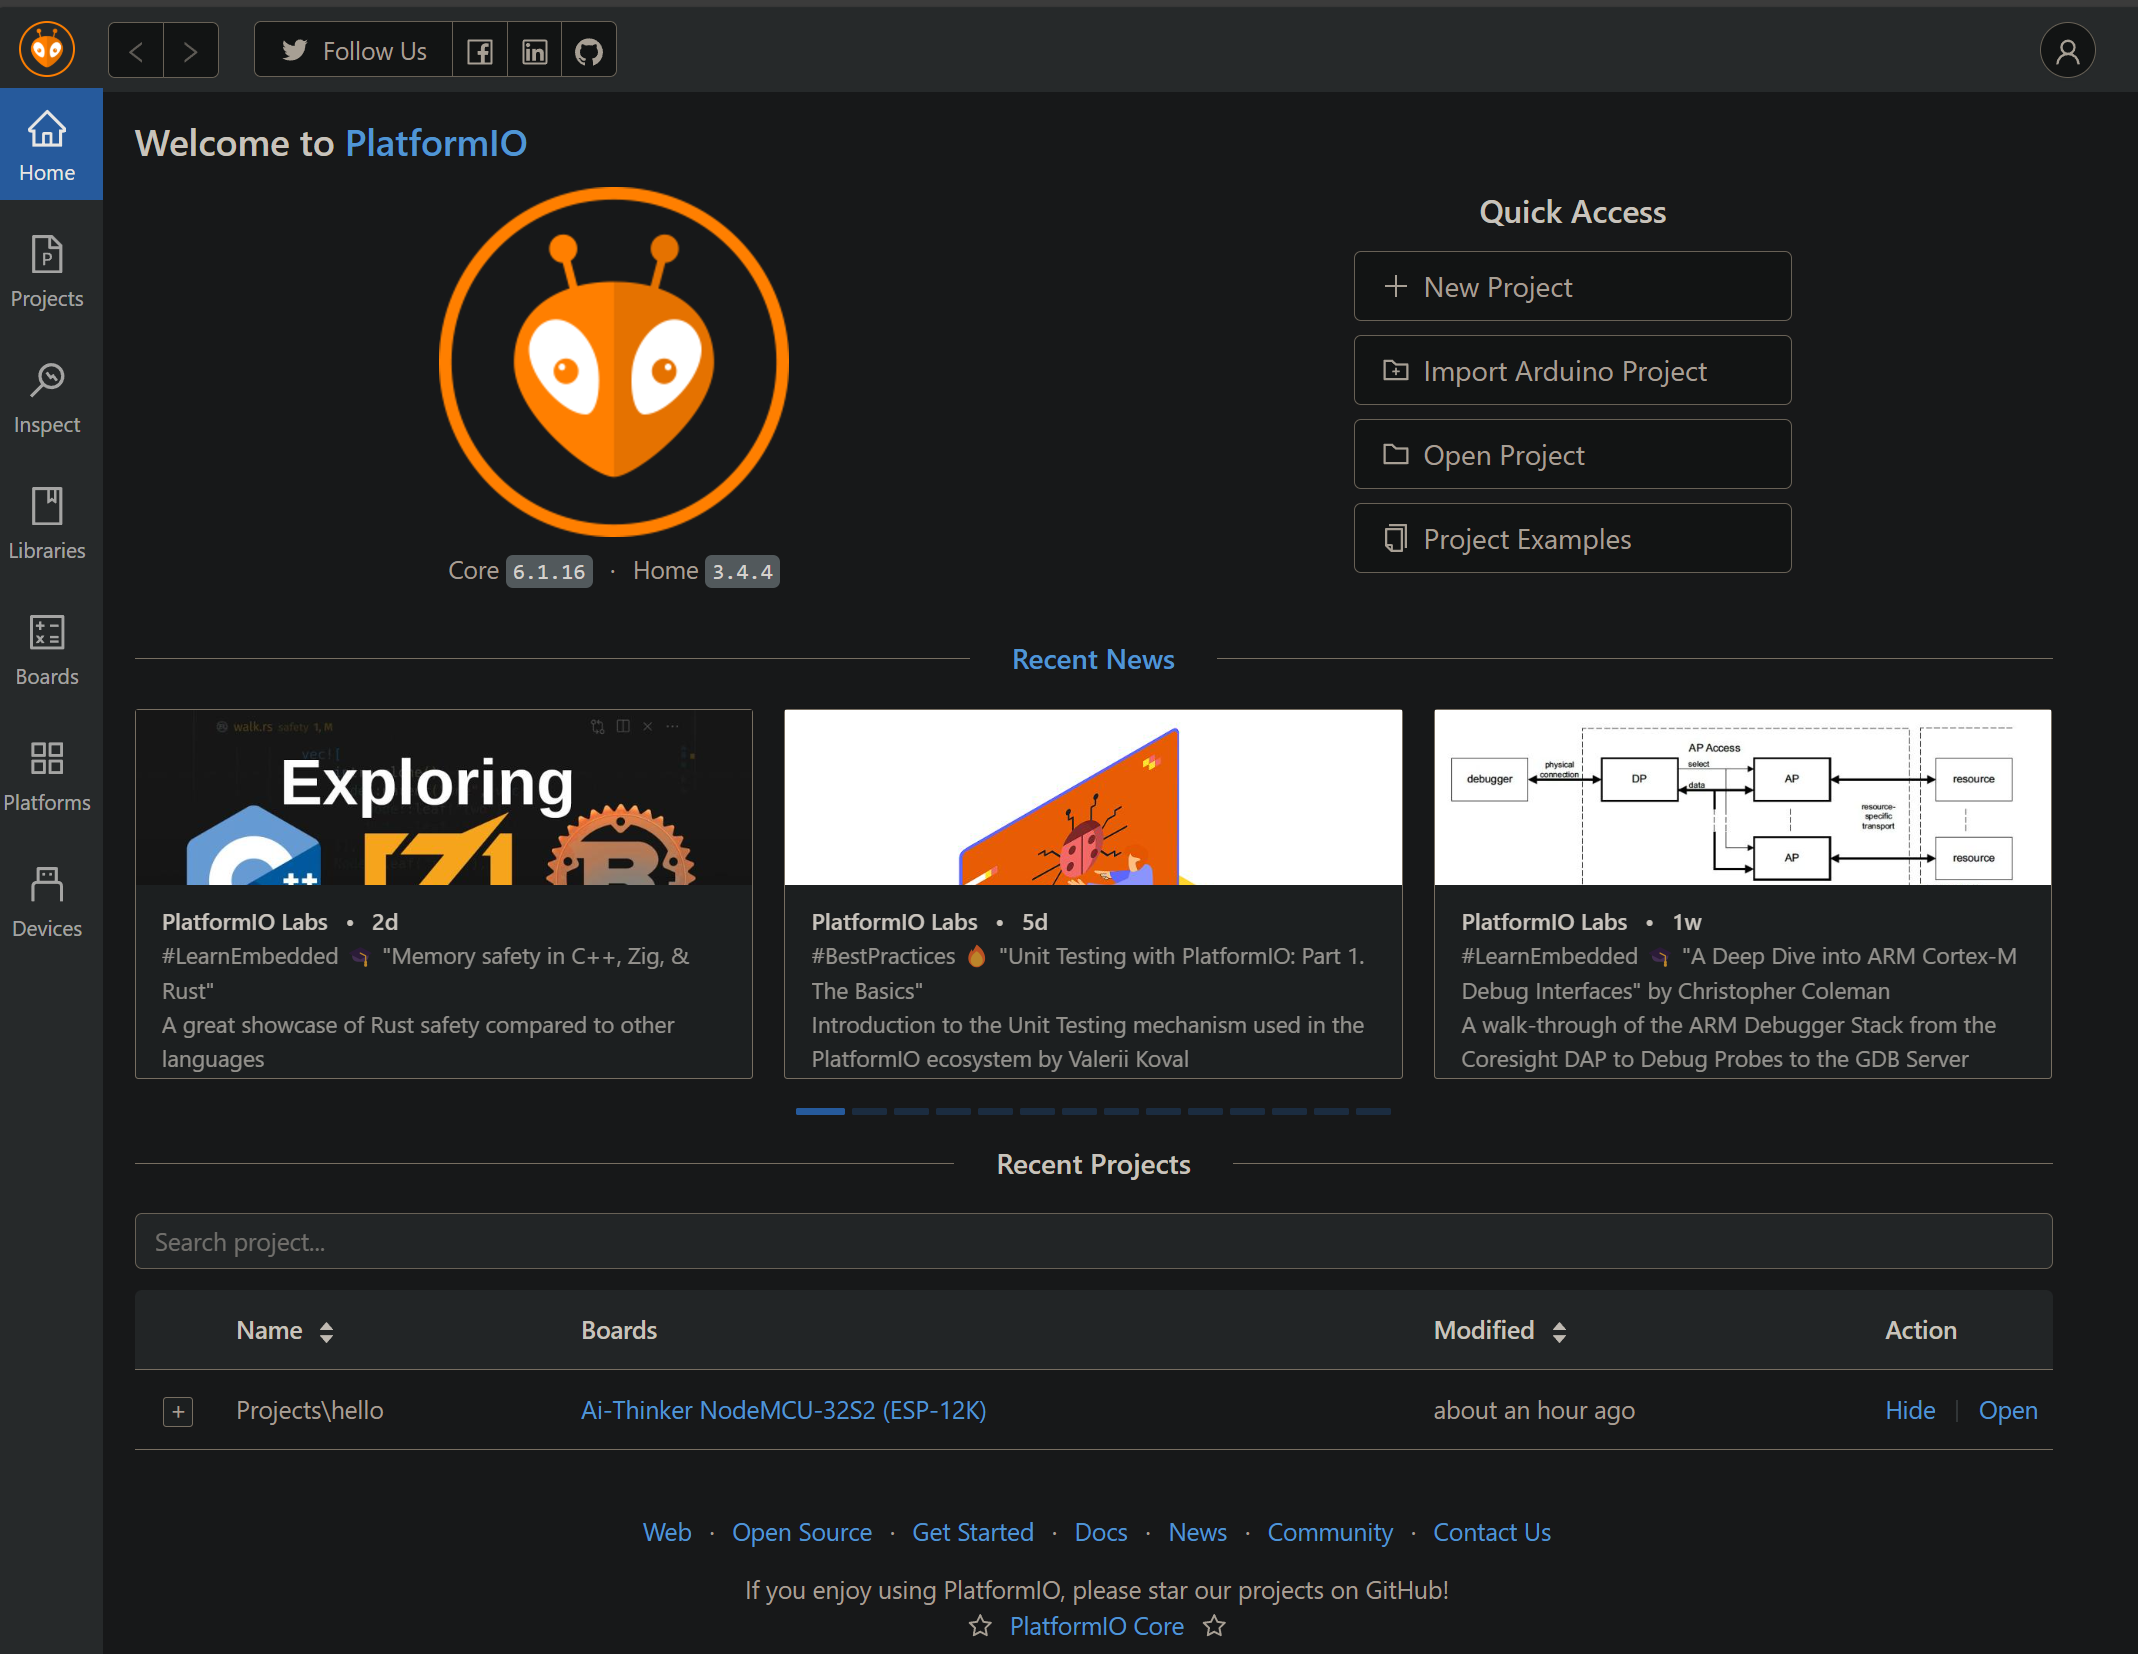The height and width of the screenshot is (1654, 2138).
Task: Open the user account profile icon
Action: tap(2067, 51)
